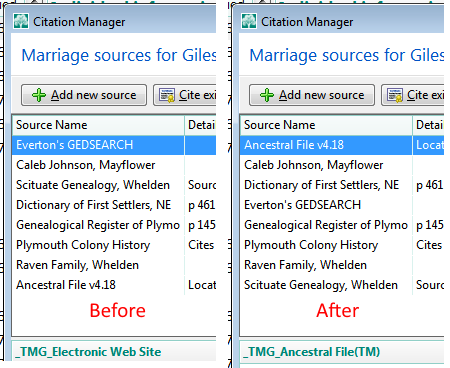
Task: Click p 145 detail cell in Before list
Action: [201, 225]
